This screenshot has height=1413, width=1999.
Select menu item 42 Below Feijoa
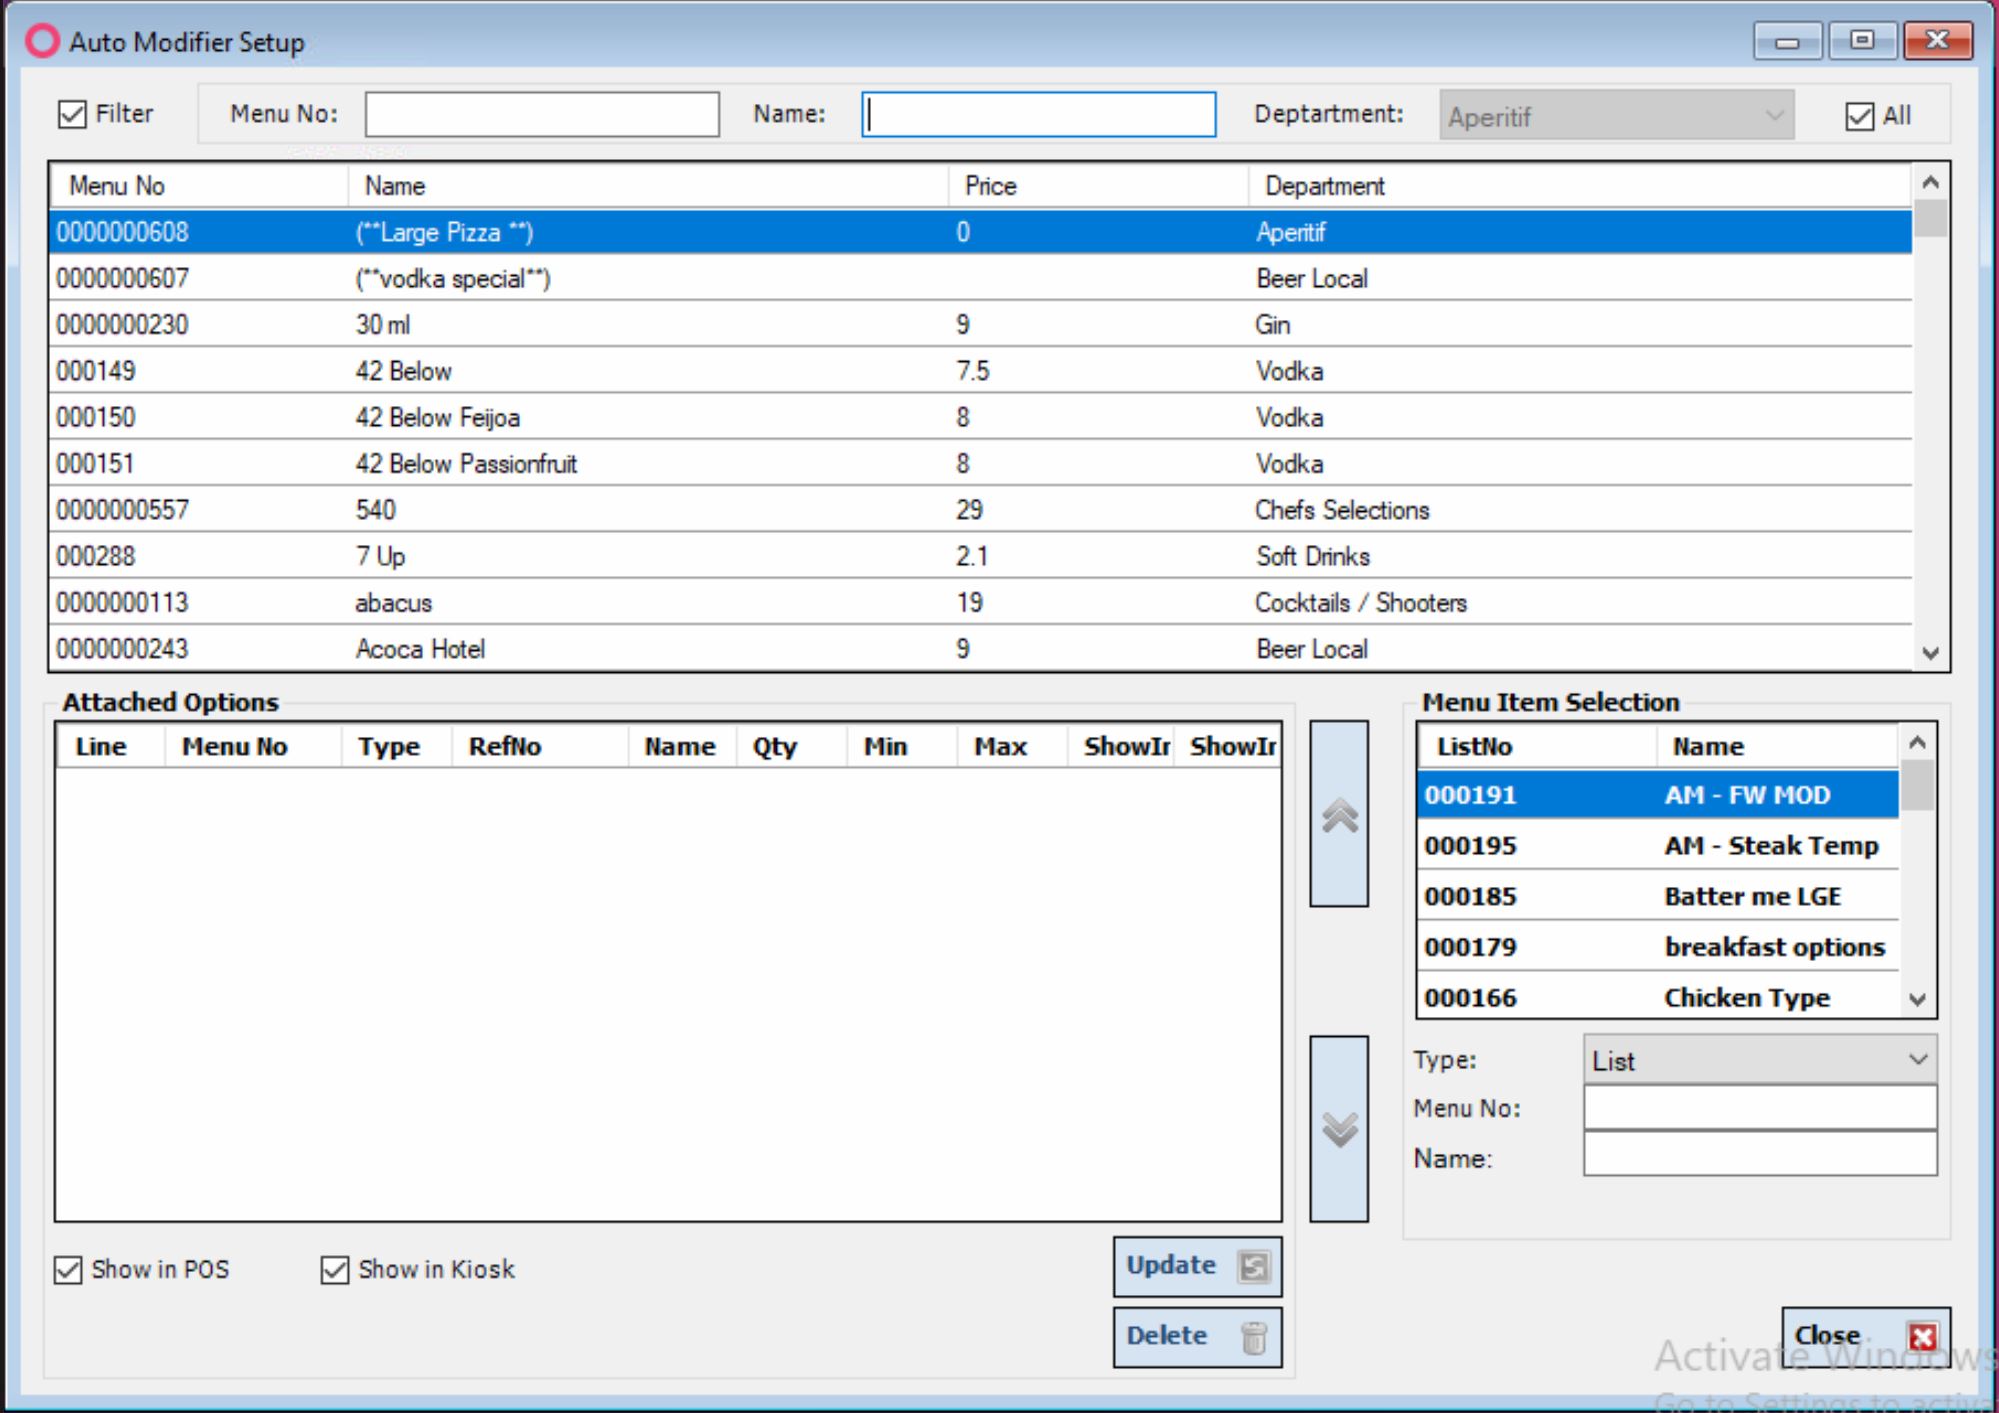(x=981, y=417)
